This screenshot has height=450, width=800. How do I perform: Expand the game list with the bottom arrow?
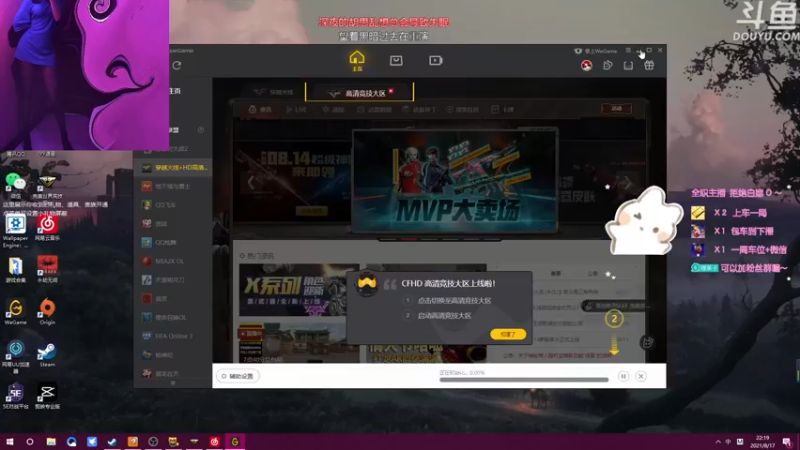click(x=172, y=383)
